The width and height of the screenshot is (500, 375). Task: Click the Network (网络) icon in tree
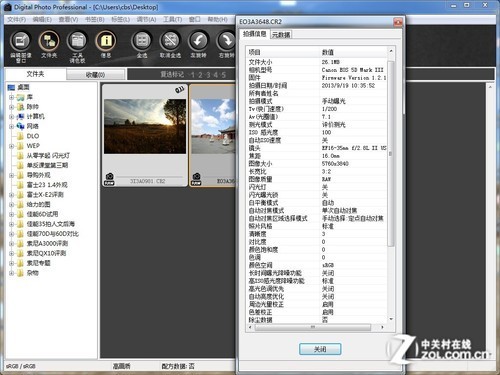tap(21, 126)
